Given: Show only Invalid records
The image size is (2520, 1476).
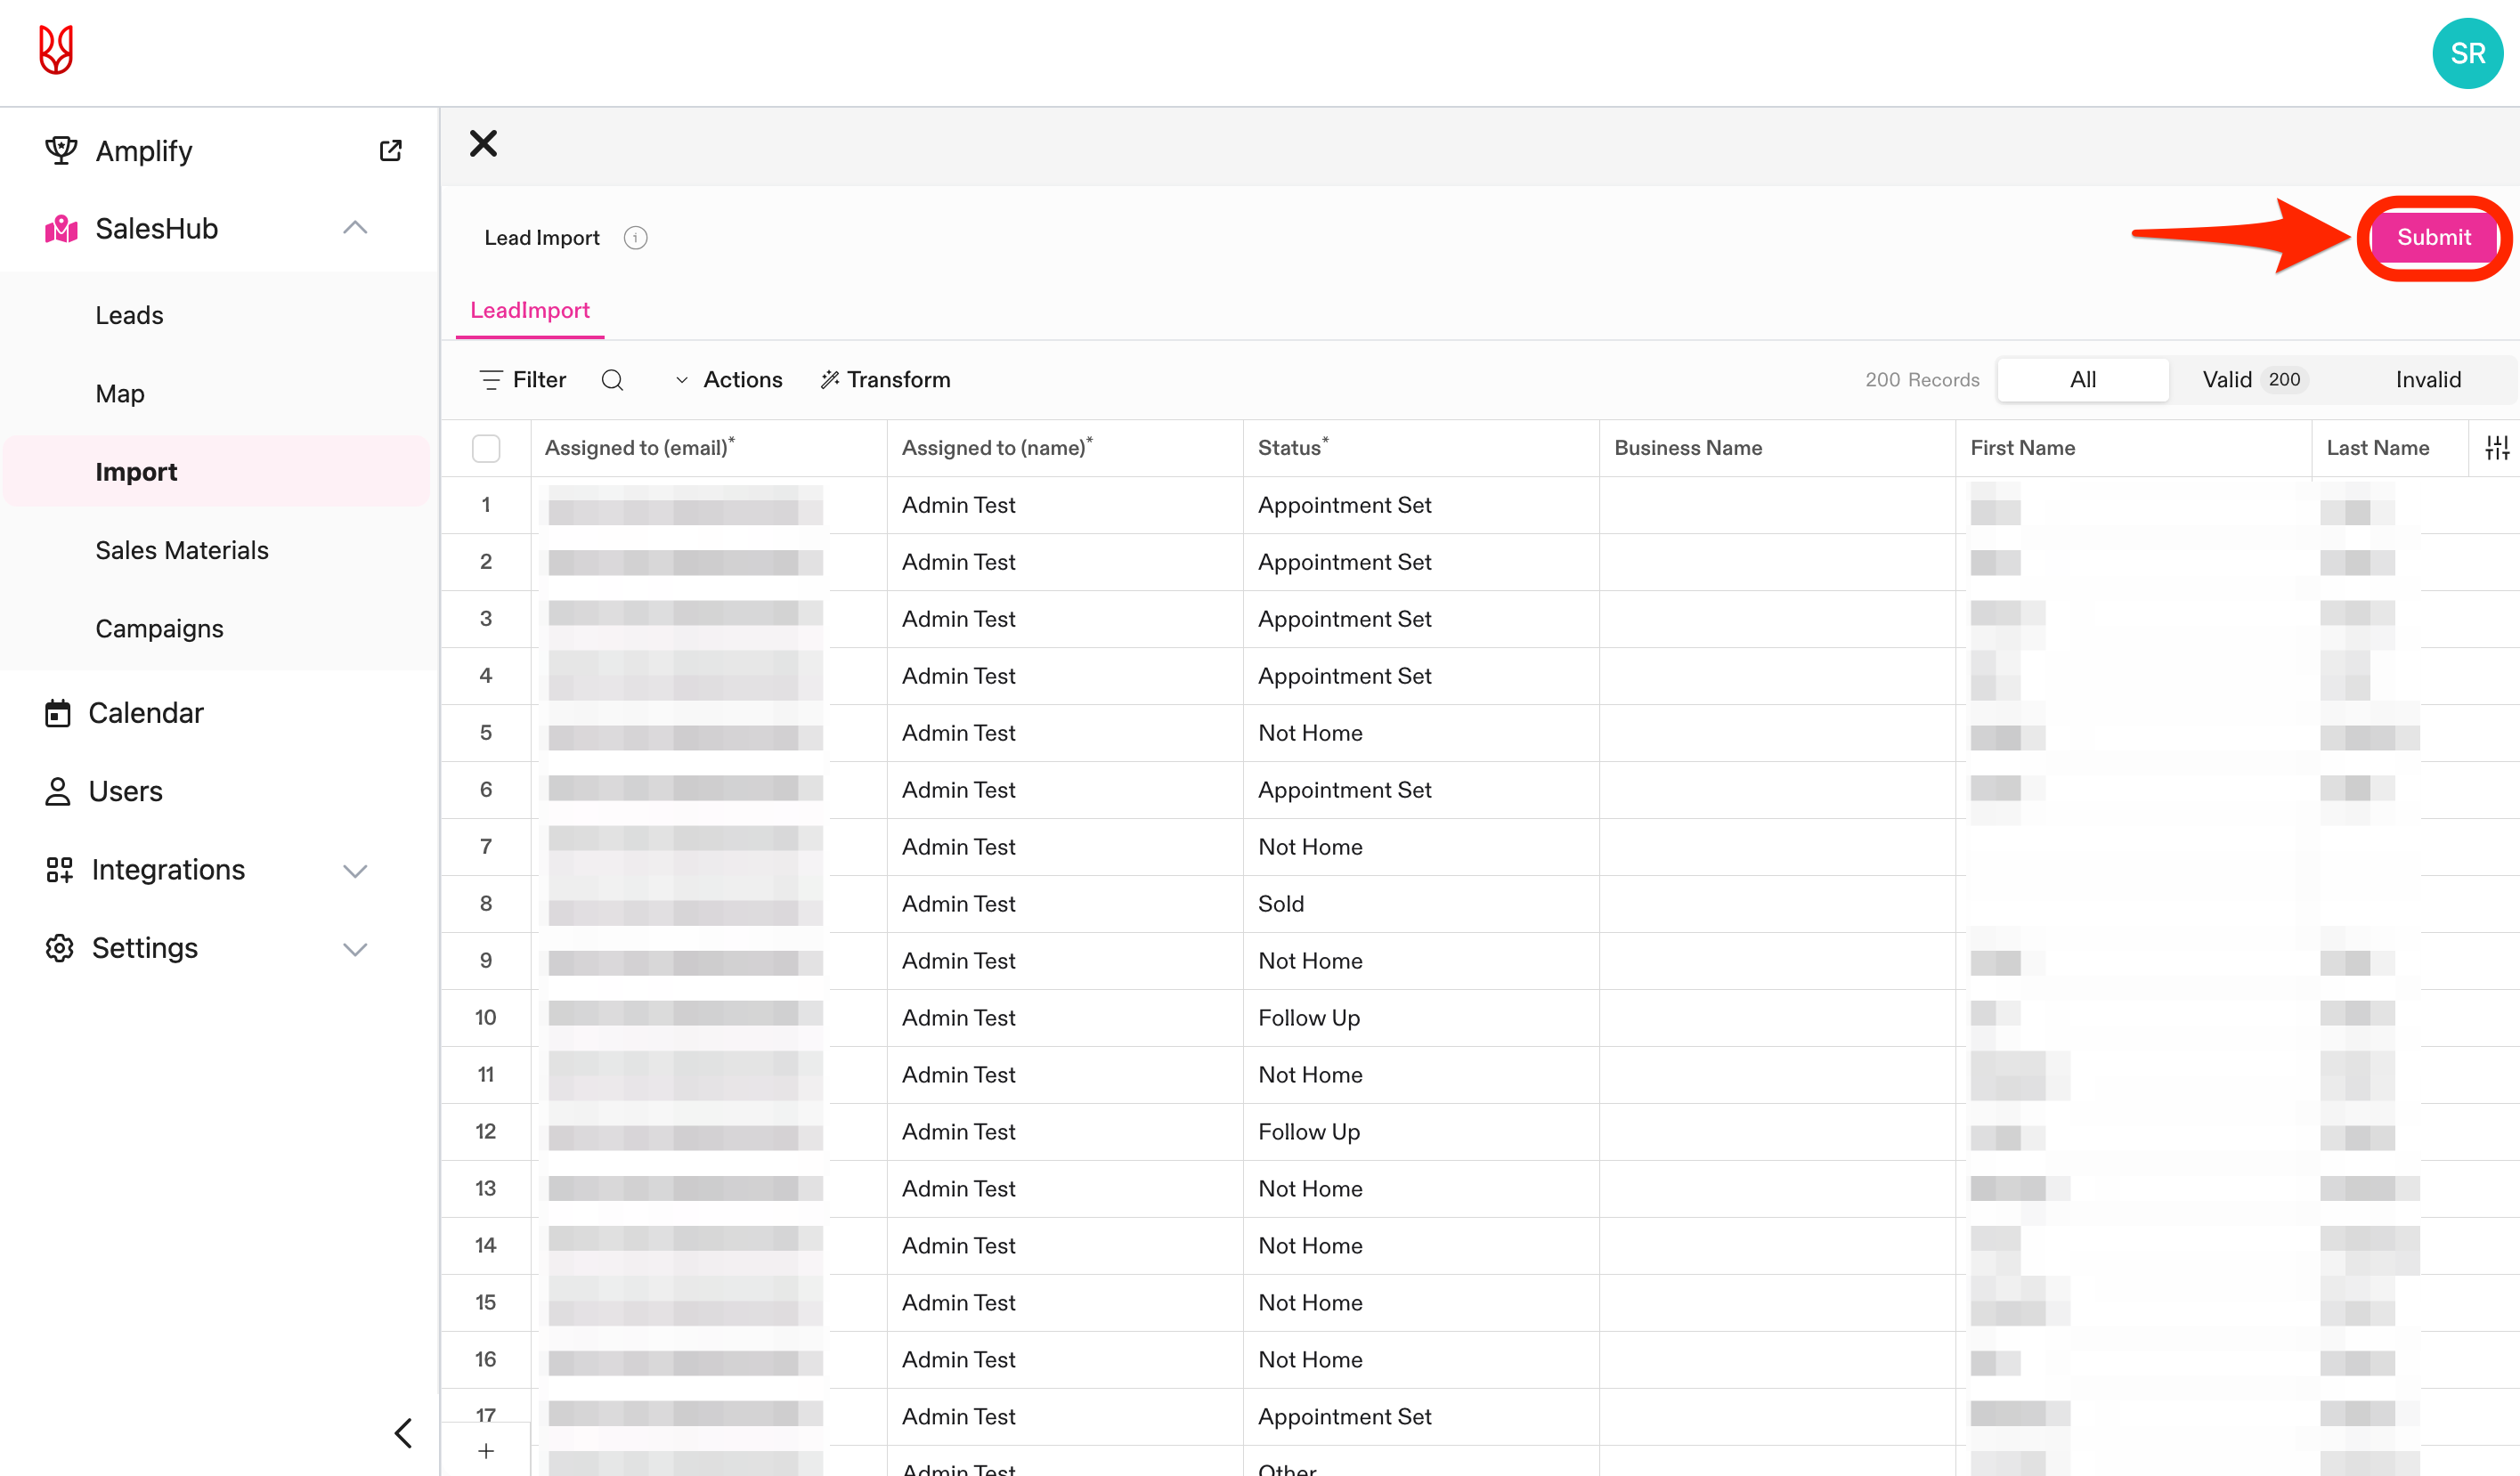Looking at the screenshot, I should click(2427, 380).
